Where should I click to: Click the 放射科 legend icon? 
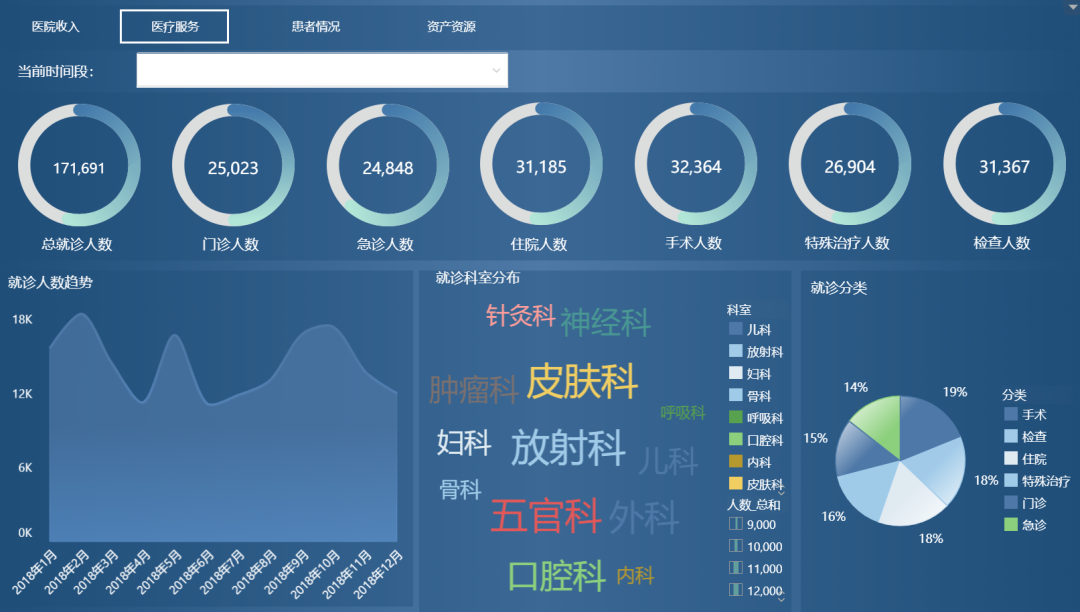point(735,351)
